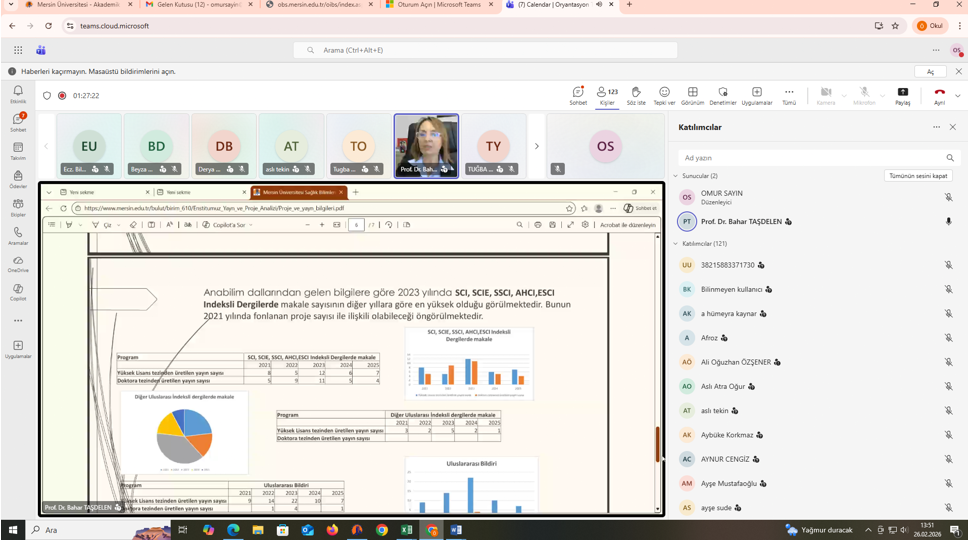Click the Paylaş share screen icon
This screenshot has height=540, width=968.
click(902, 94)
